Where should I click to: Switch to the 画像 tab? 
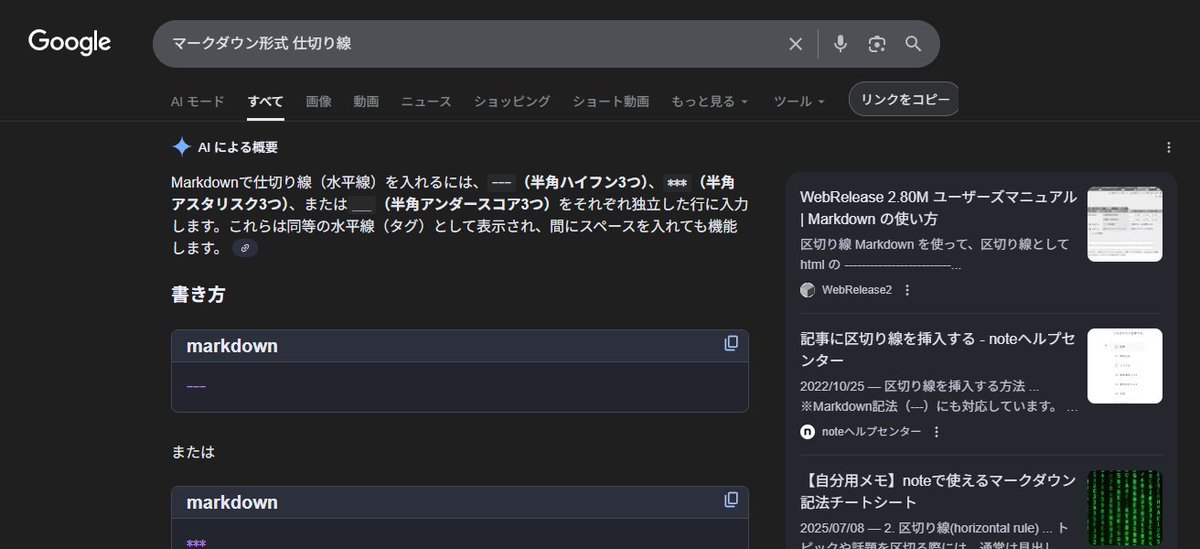click(319, 101)
